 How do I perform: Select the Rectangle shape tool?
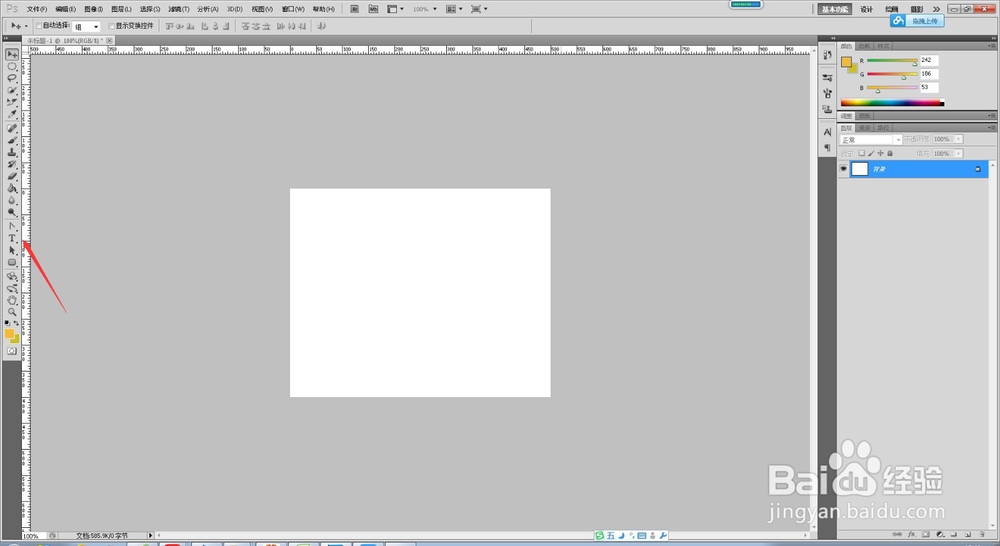12,263
